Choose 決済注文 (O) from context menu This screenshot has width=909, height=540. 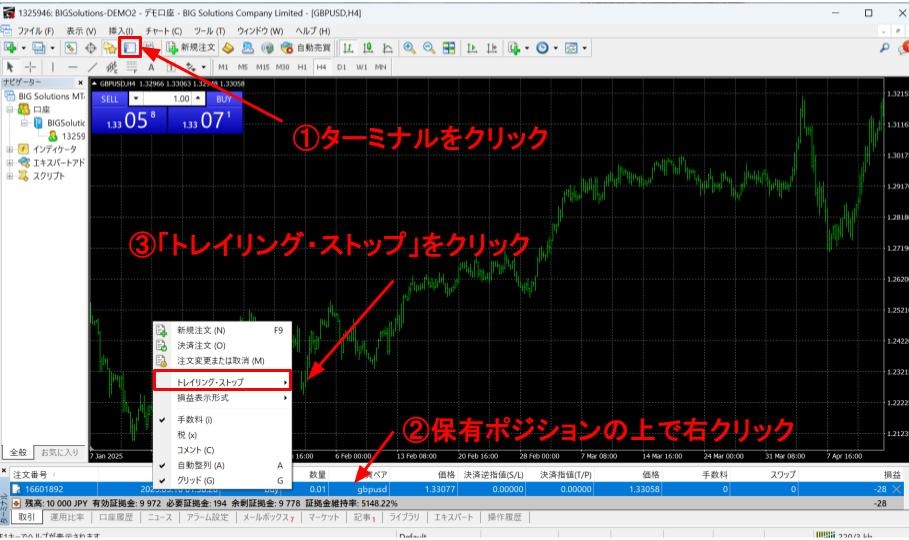(222, 345)
